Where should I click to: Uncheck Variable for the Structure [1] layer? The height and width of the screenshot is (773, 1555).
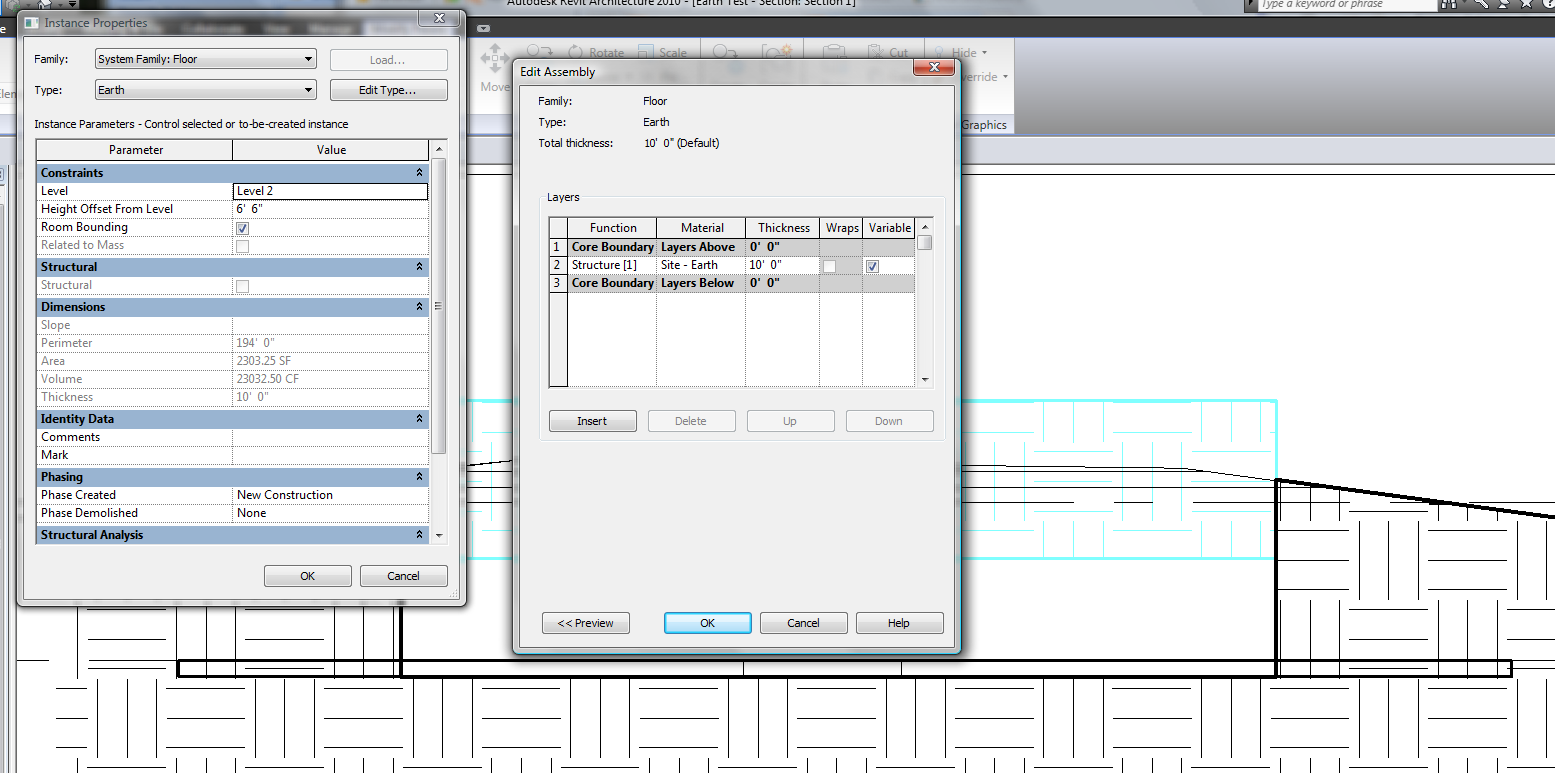tap(872, 266)
